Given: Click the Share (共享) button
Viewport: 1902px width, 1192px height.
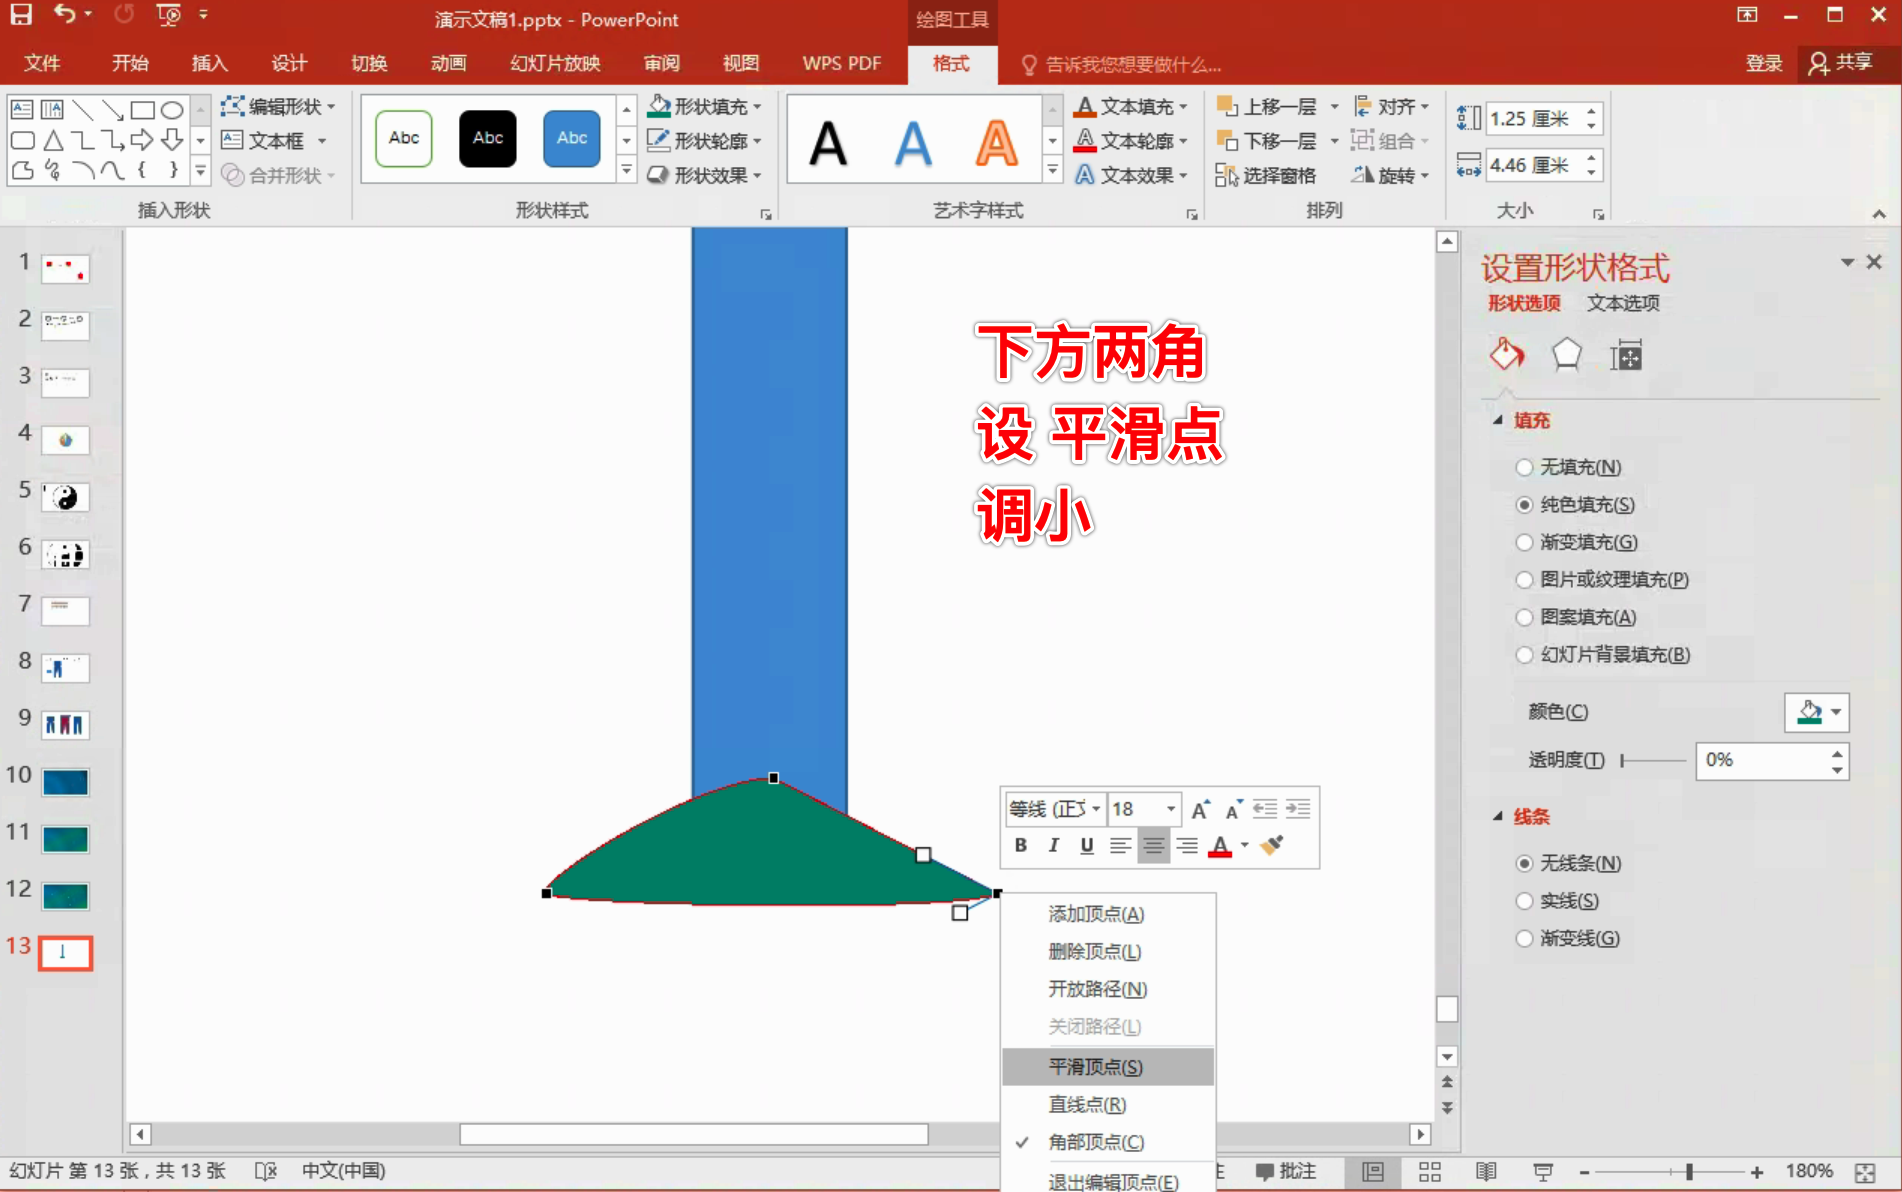Looking at the screenshot, I should pos(1841,63).
